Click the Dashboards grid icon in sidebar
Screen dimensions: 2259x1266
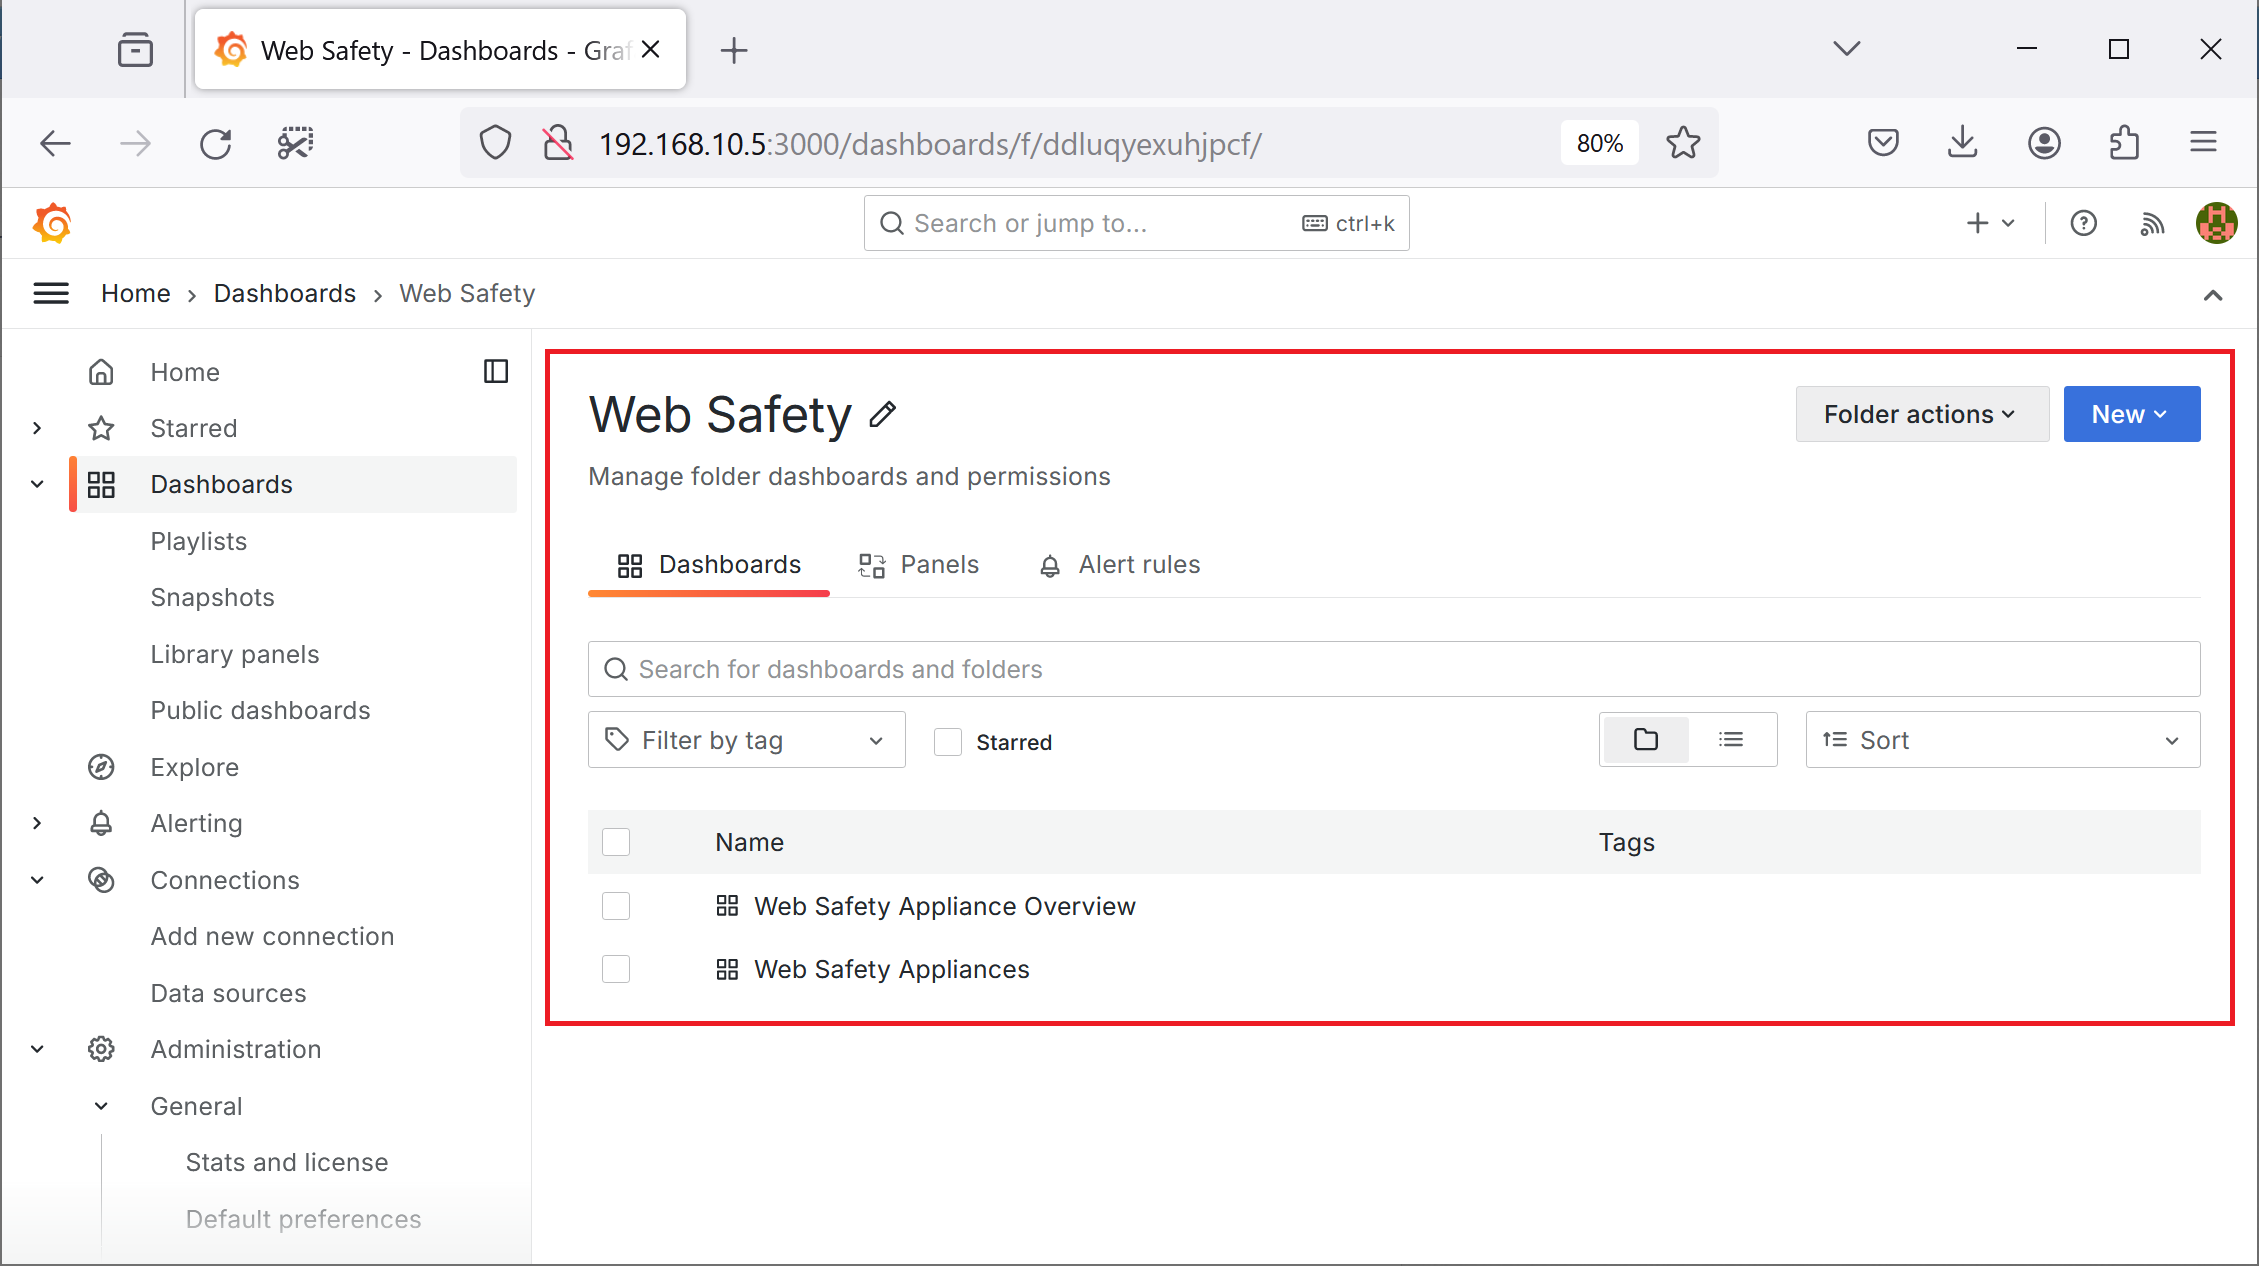102,484
